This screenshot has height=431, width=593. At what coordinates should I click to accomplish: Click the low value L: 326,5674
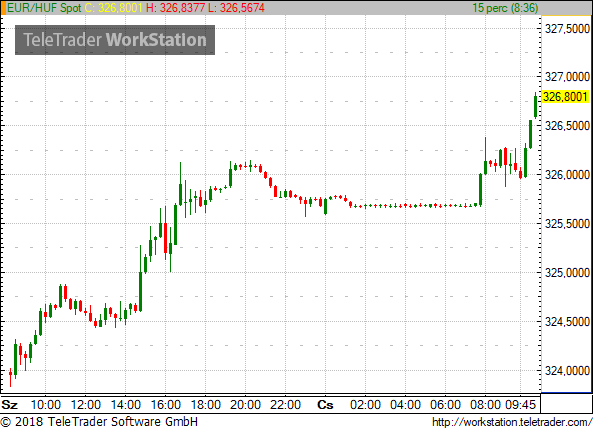[236, 8]
